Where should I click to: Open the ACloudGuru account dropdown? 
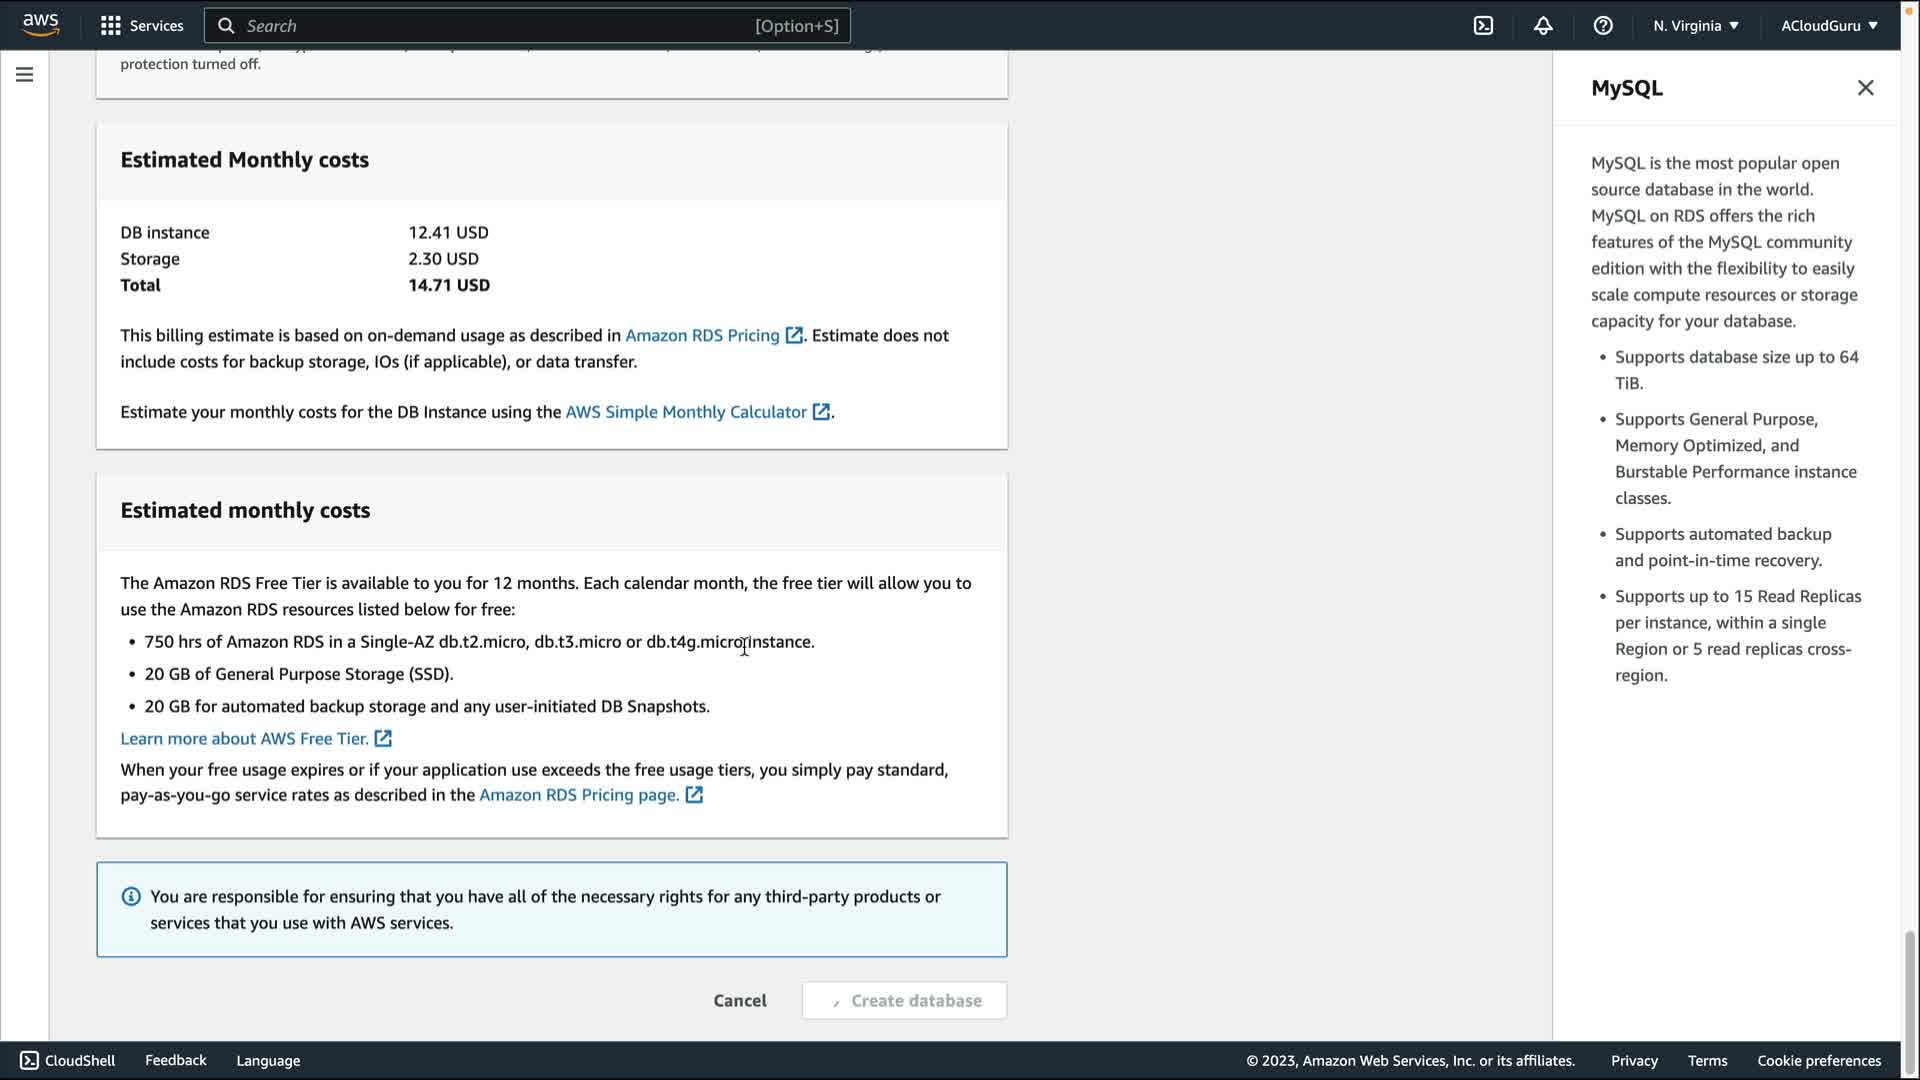click(1829, 25)
